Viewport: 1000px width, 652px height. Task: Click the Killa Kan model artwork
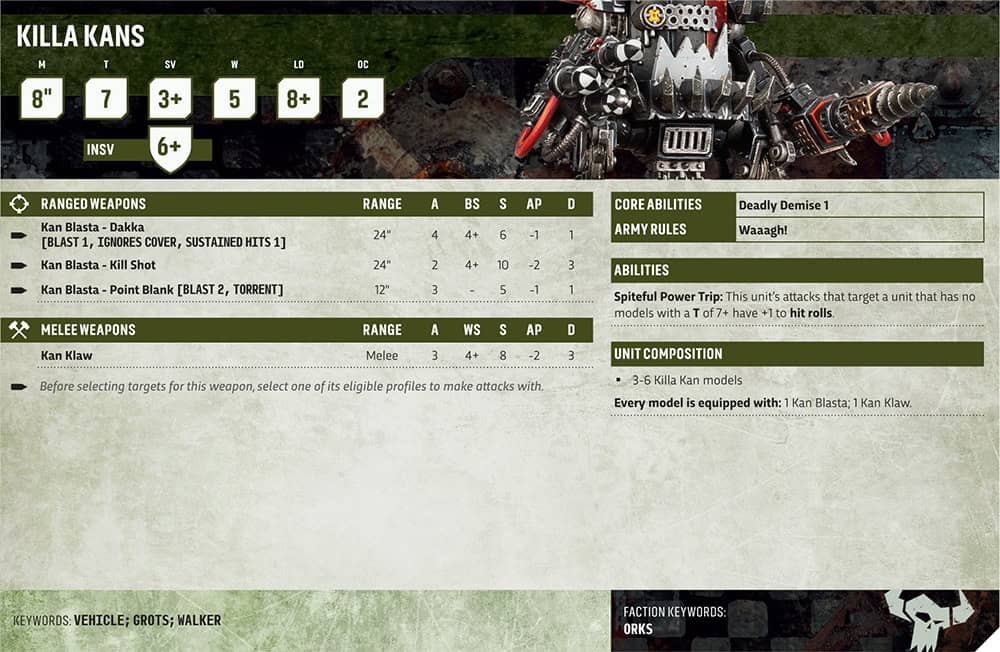(727, 89)
